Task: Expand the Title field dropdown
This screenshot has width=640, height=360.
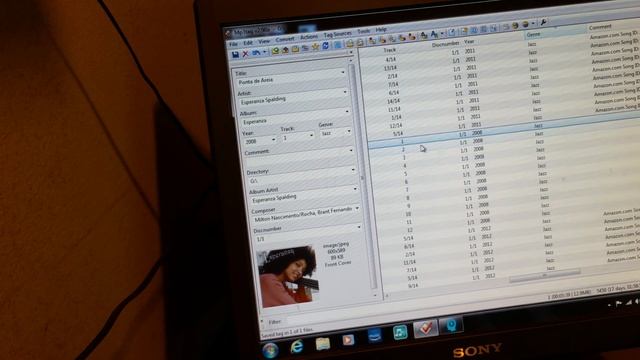Action: [342, 73]
